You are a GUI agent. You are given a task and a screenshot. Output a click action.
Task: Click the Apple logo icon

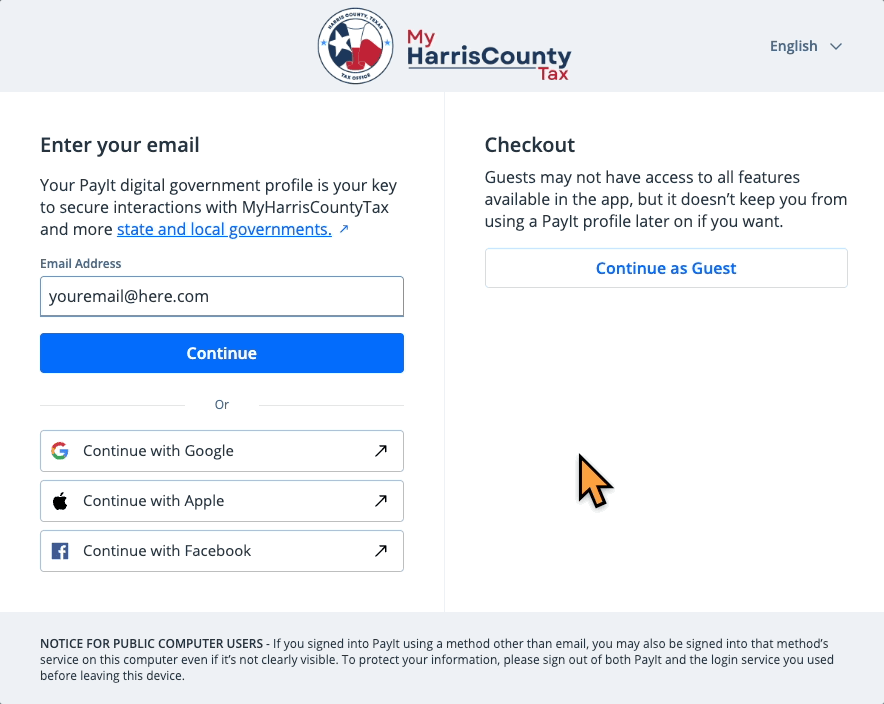pyautogui.click(x=60, y=501)
